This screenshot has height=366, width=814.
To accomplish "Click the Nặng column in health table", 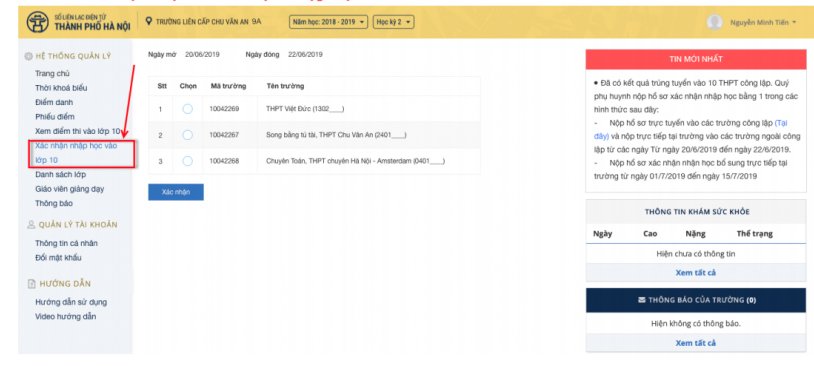I will [695, 234].
